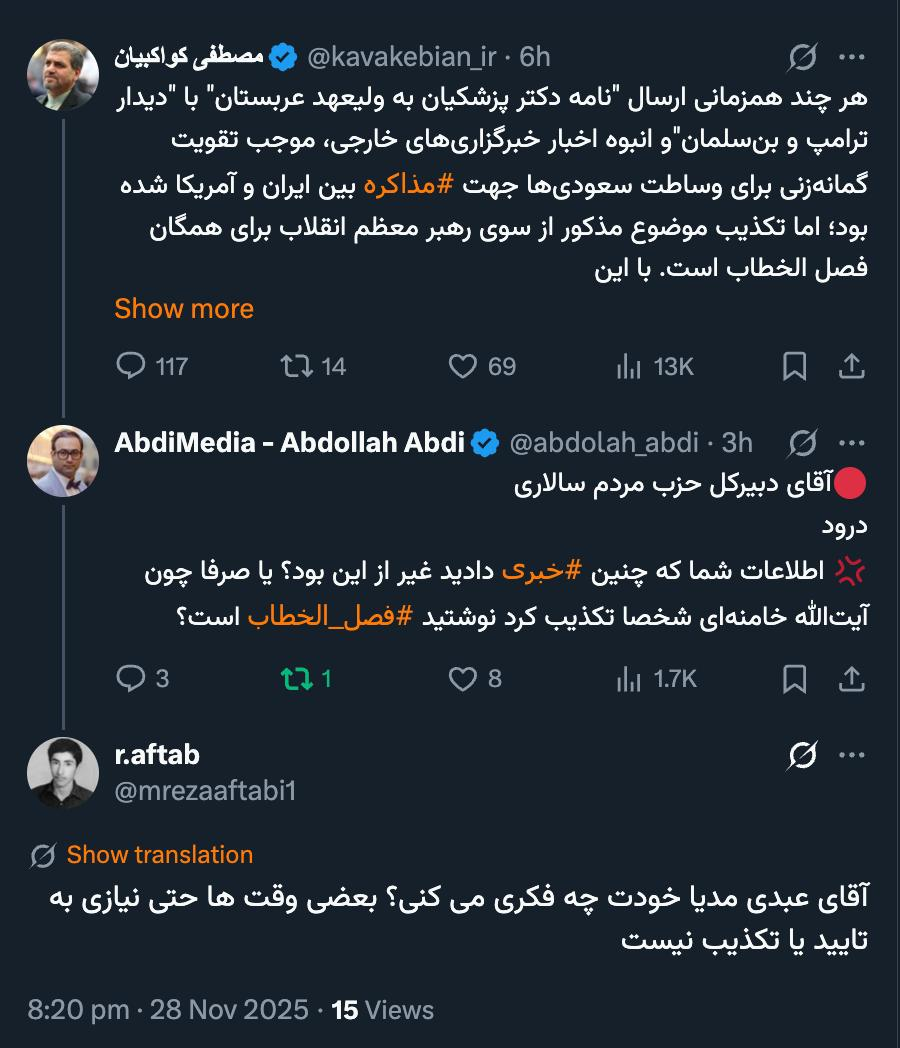This screenshot has height=1048, width=900.
Task: Reply to Kavakebian's tweet
Action: pos(131,367)
